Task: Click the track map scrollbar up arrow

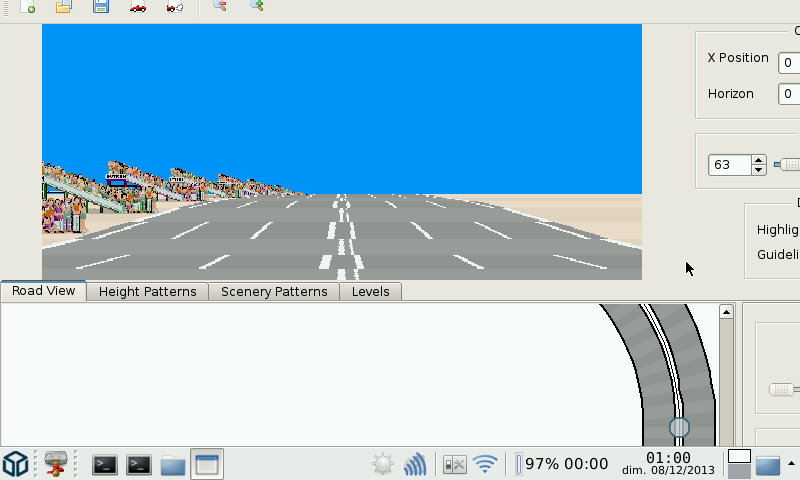Action: pos(727,313)
